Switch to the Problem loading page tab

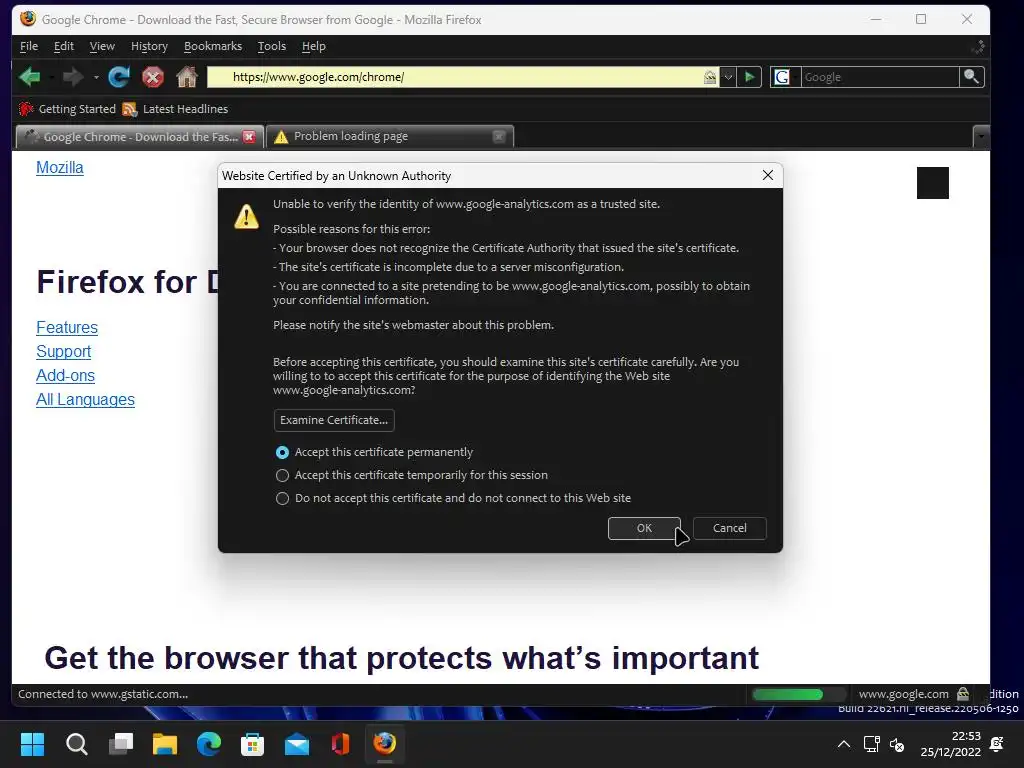point(390,136)
